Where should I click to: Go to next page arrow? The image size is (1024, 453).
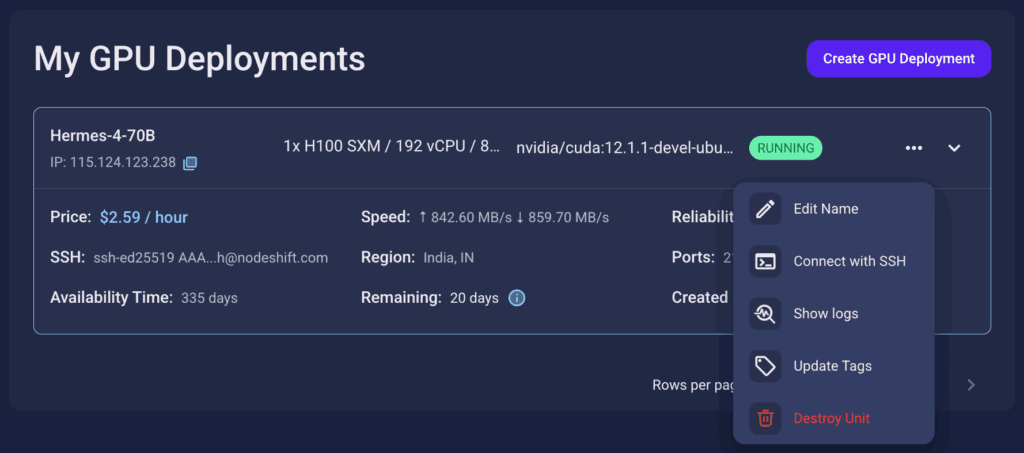pos(971,385)
